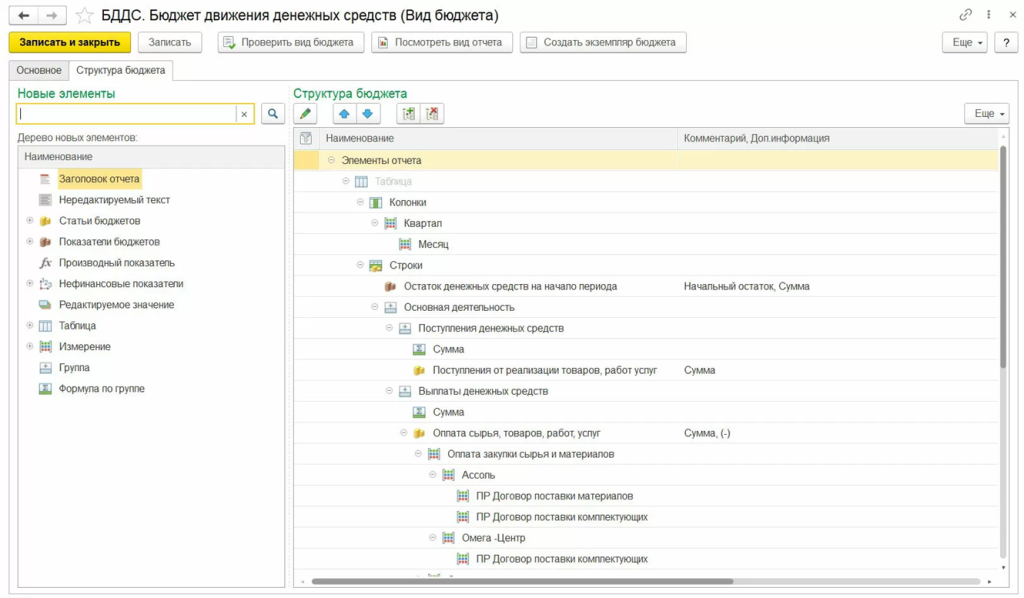
Task: Click the pencil edit icon in structure toolbar
Action: [x=307, y=114]
